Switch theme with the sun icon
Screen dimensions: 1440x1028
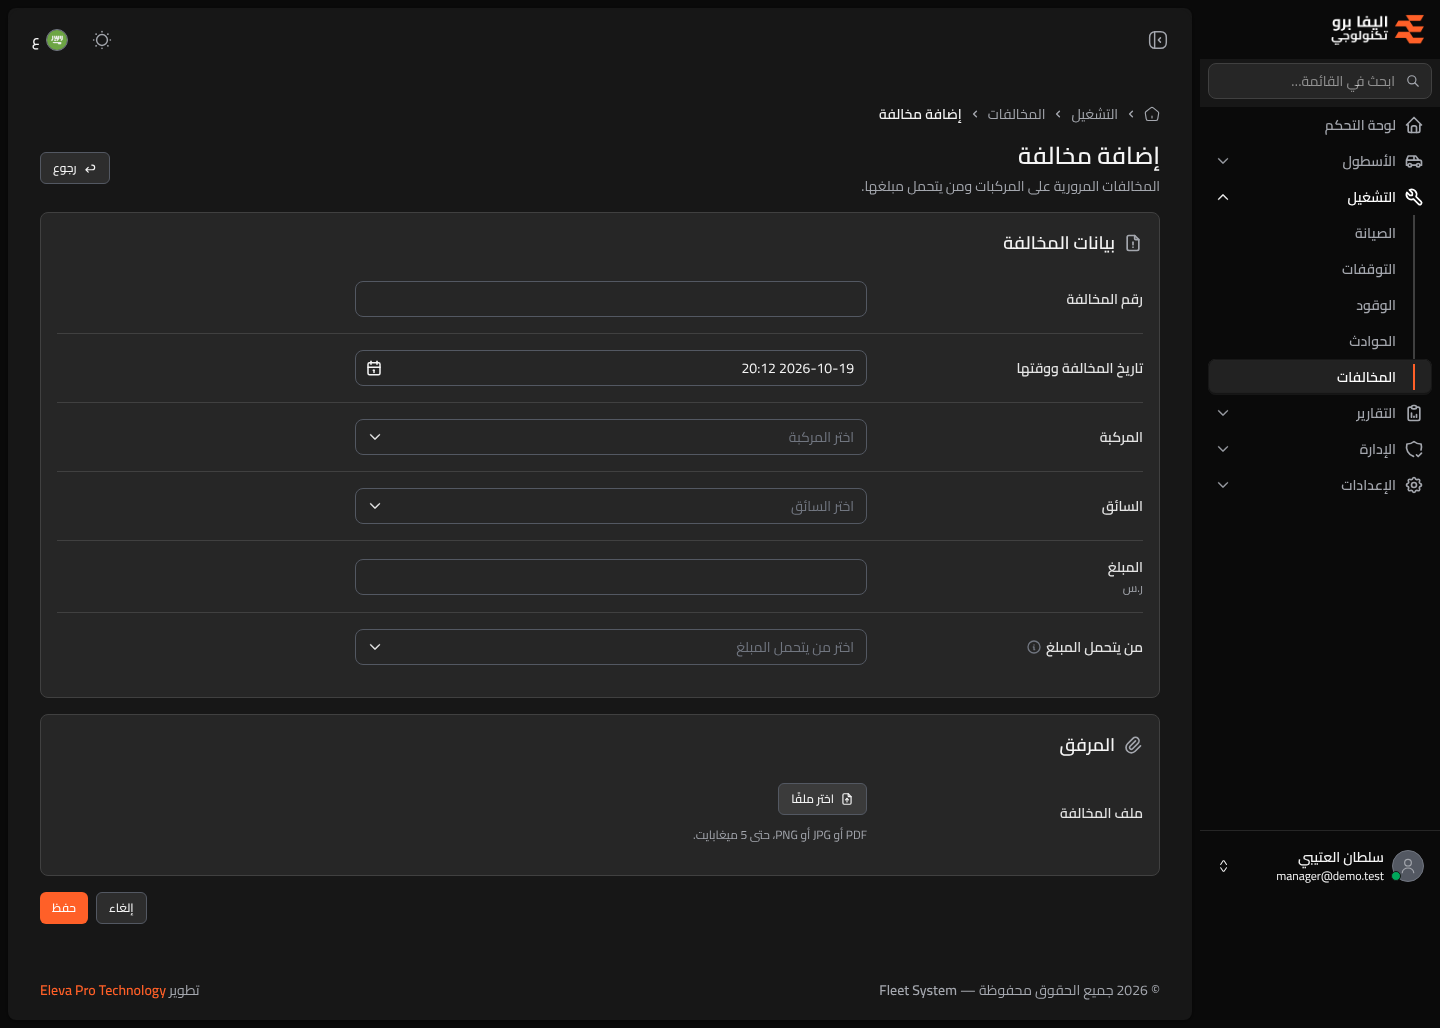[x=102, y=40]
